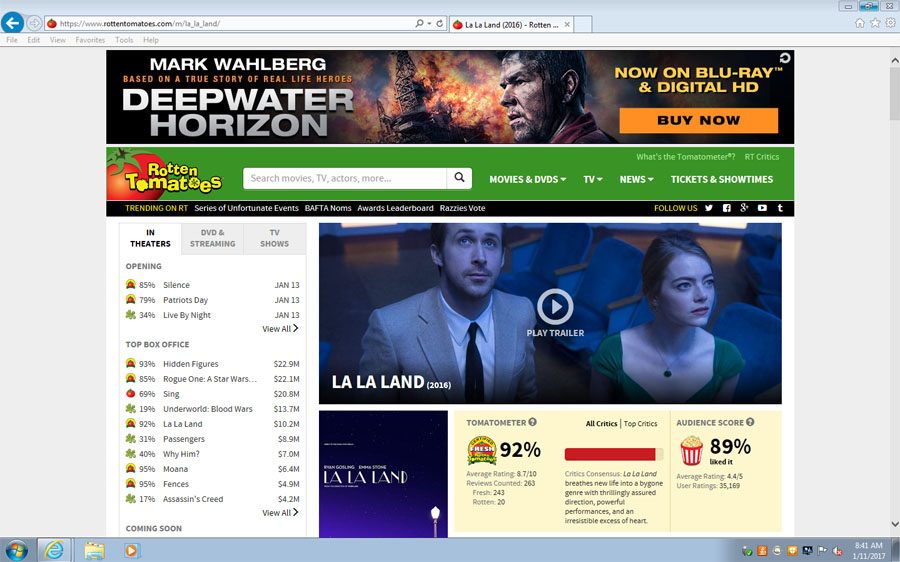Expand the Movies & DVDs dropdown
900x562 pixels.
527,179
